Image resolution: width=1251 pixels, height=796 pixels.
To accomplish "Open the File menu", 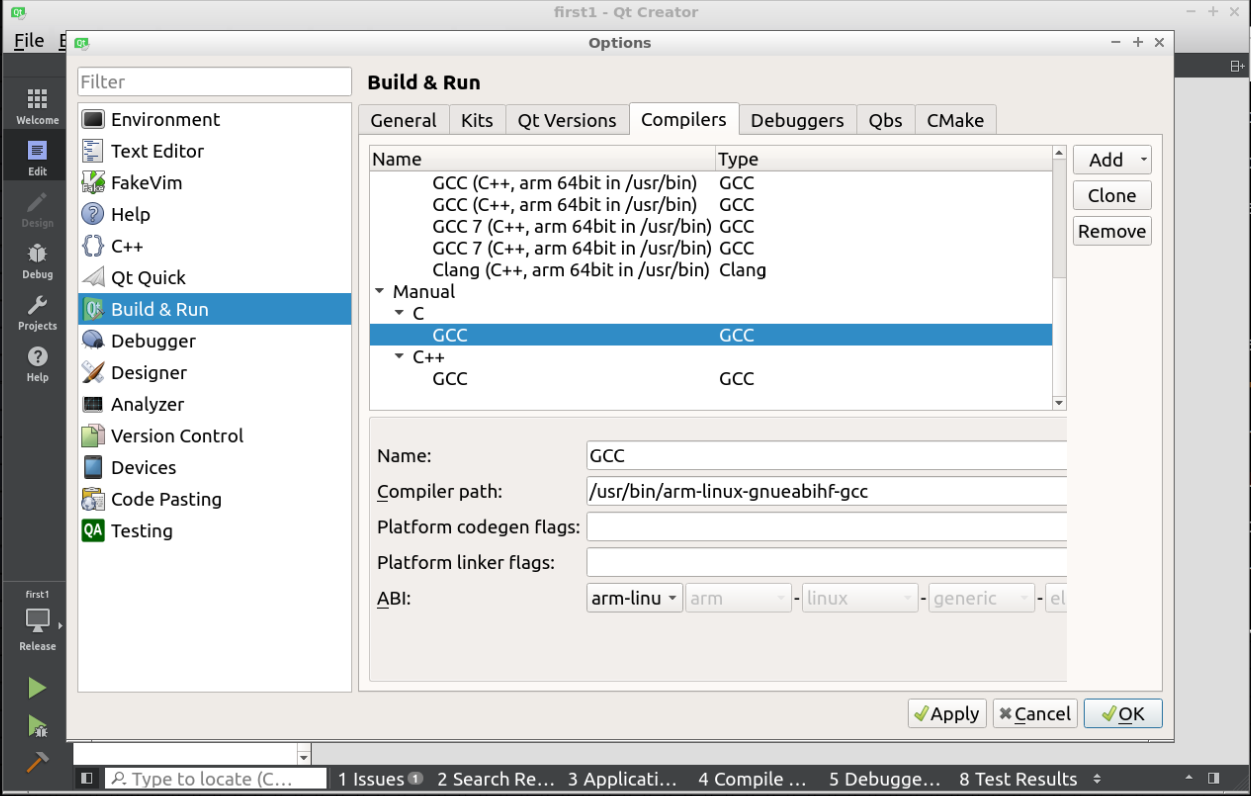I will tap(29, 40).
